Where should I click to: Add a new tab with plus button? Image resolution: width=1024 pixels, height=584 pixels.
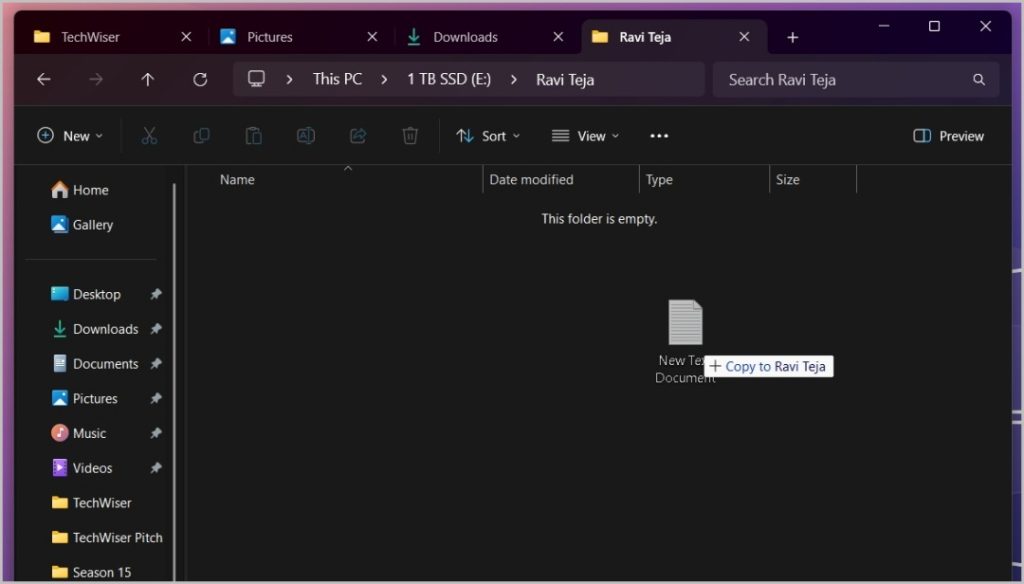pyautogui.click(x=793, y=38)
